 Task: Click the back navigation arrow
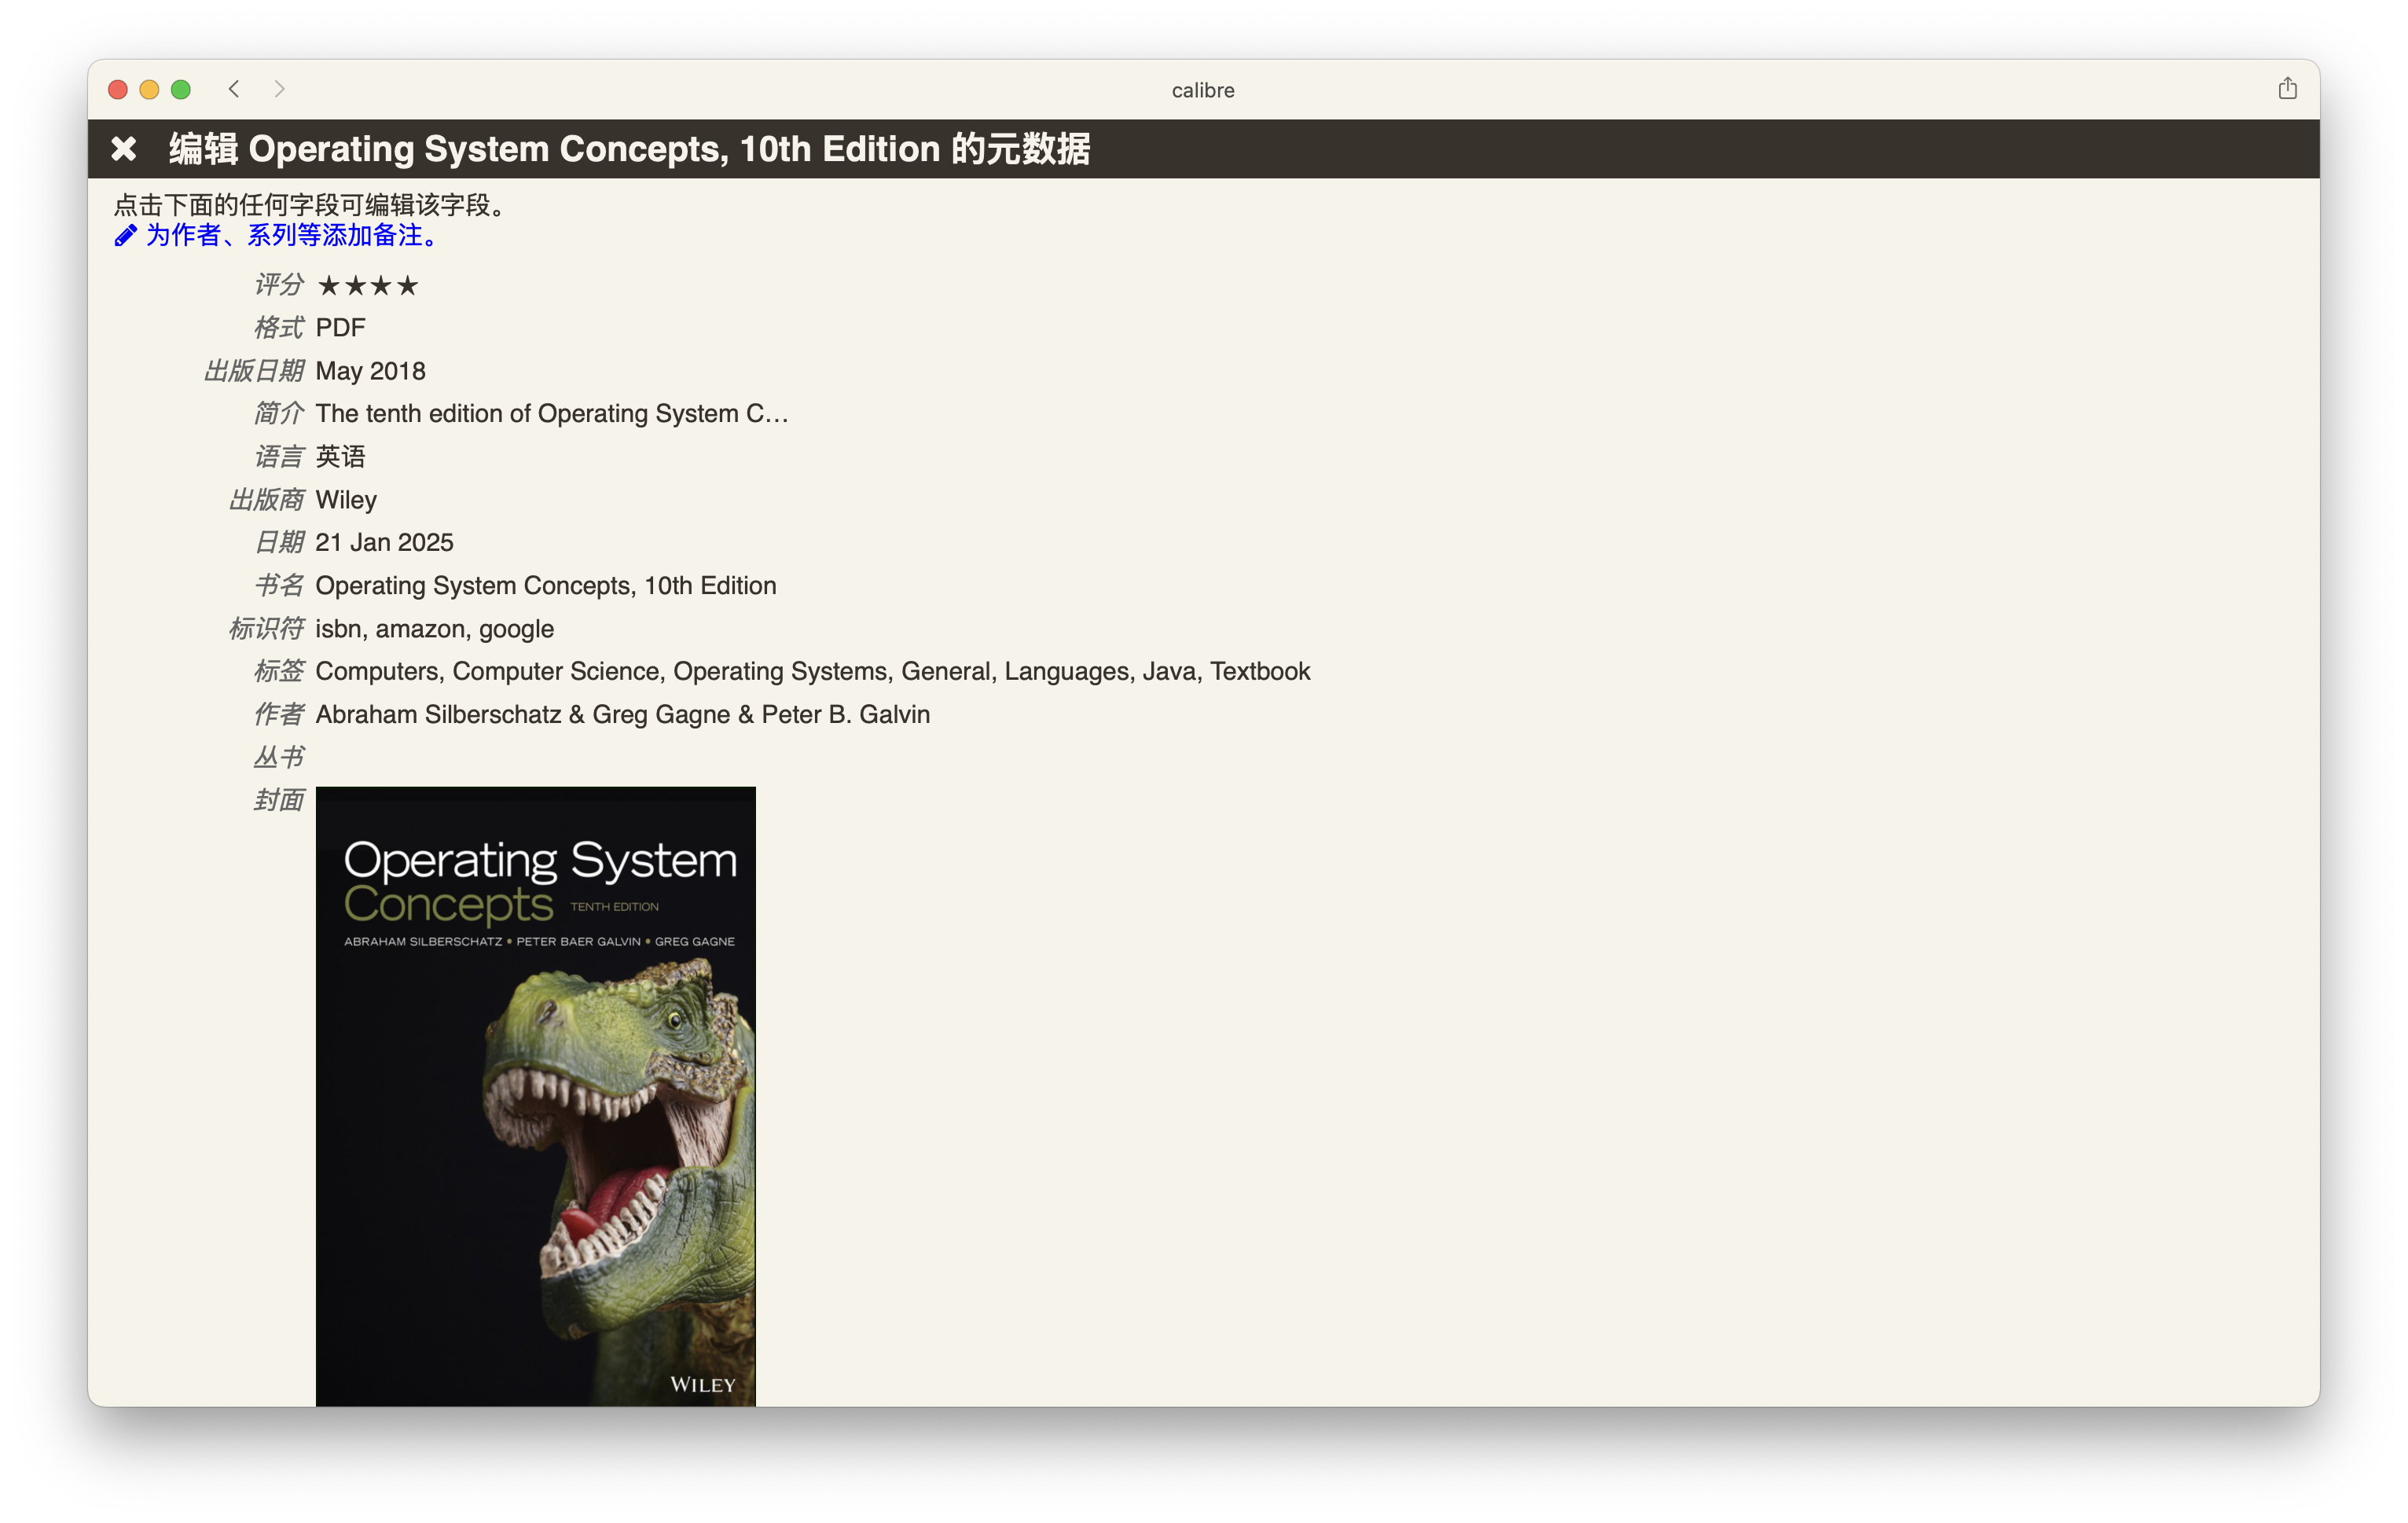pos(233,89)
